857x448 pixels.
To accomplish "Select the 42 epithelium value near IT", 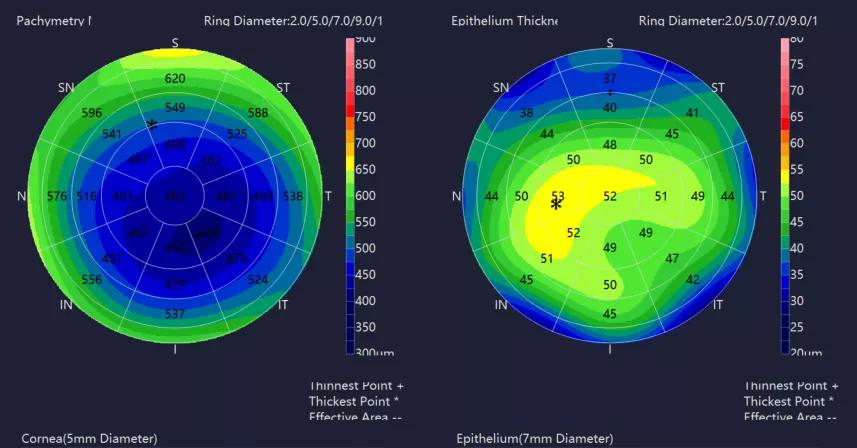I will pos(692,280).
